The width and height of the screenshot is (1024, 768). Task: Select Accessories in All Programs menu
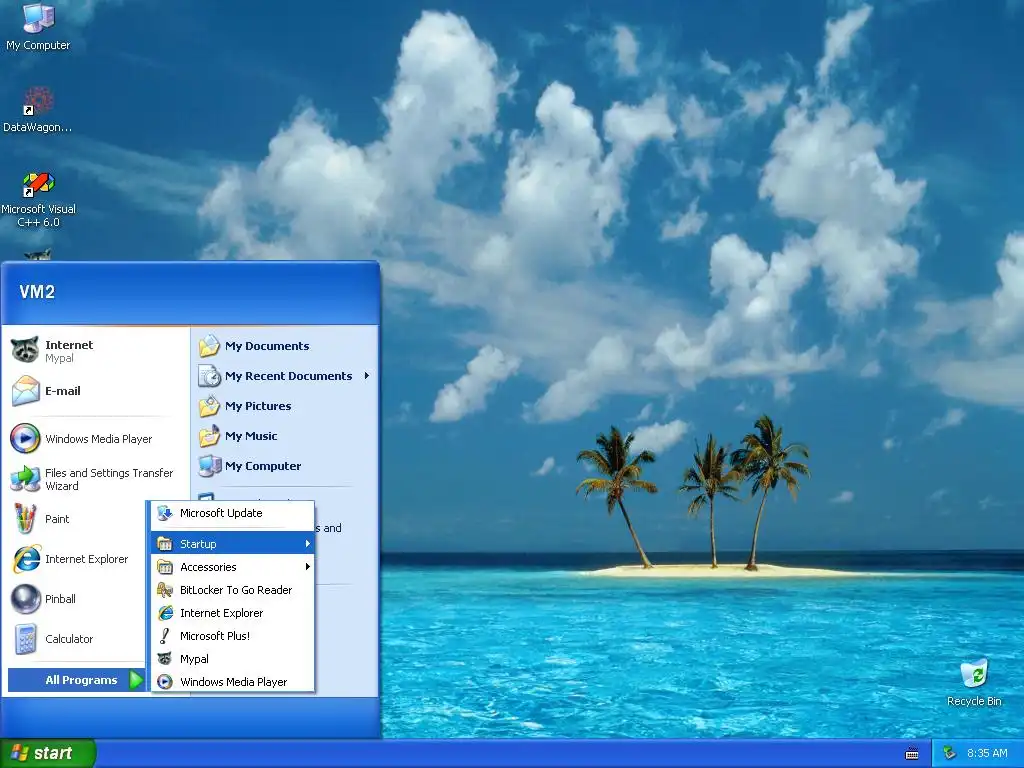pyautogui.click(x=233, y=567)
